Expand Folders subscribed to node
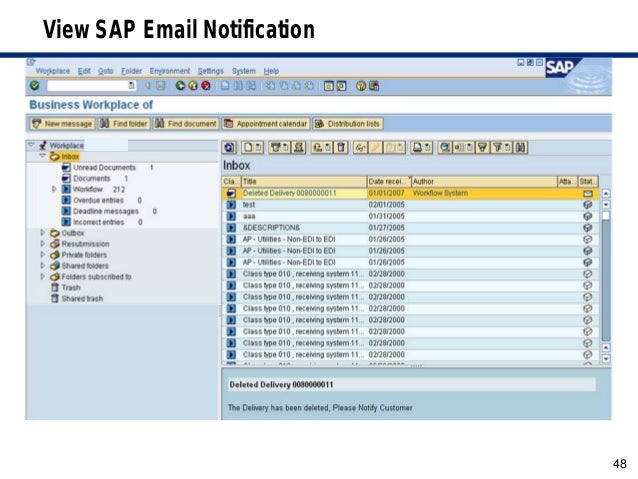 pyautogui.click(x=43, y=277)
